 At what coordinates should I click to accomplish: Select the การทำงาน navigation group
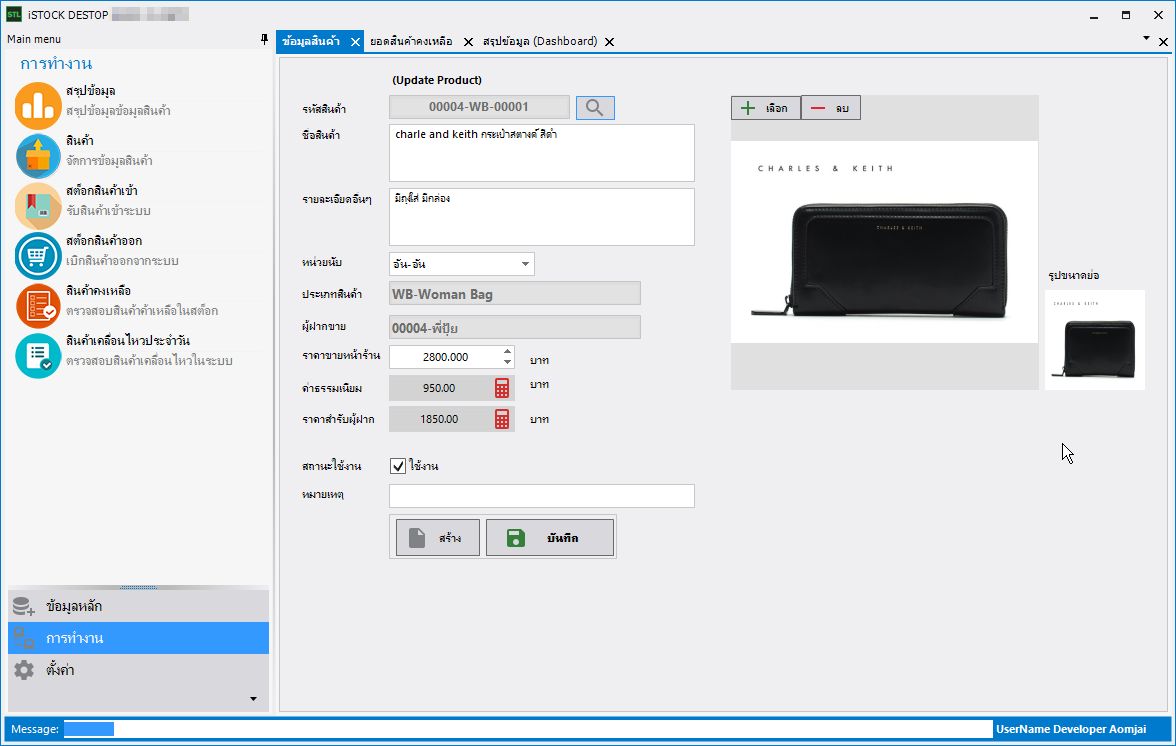click(139, 638)
